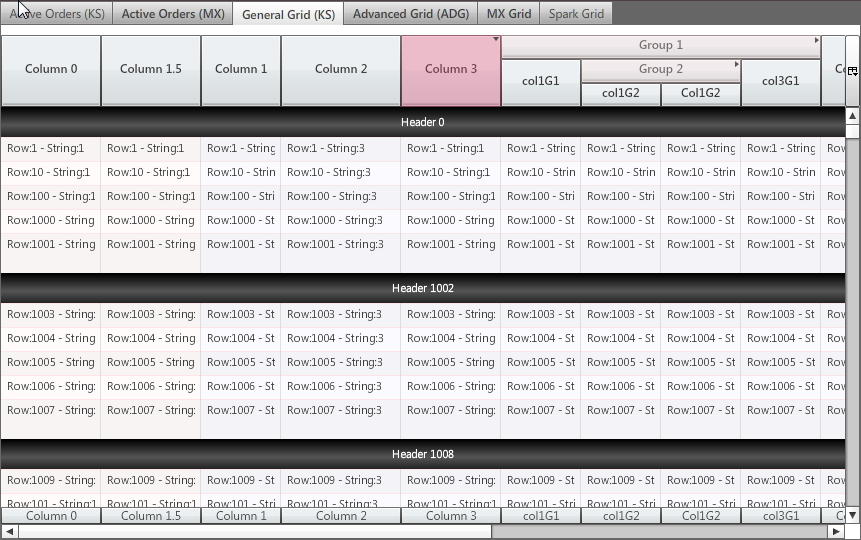
Task: Select Row:1005 cell under Column 2
Action: [x=340, y=362]
